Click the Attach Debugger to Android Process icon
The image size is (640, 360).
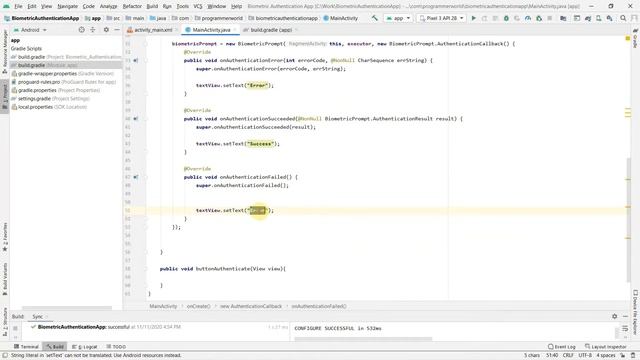point(539,18)
